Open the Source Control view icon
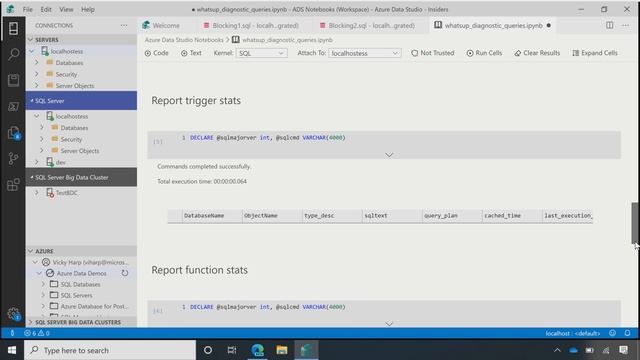Screen dimensions: 640x360 (13, 158)
